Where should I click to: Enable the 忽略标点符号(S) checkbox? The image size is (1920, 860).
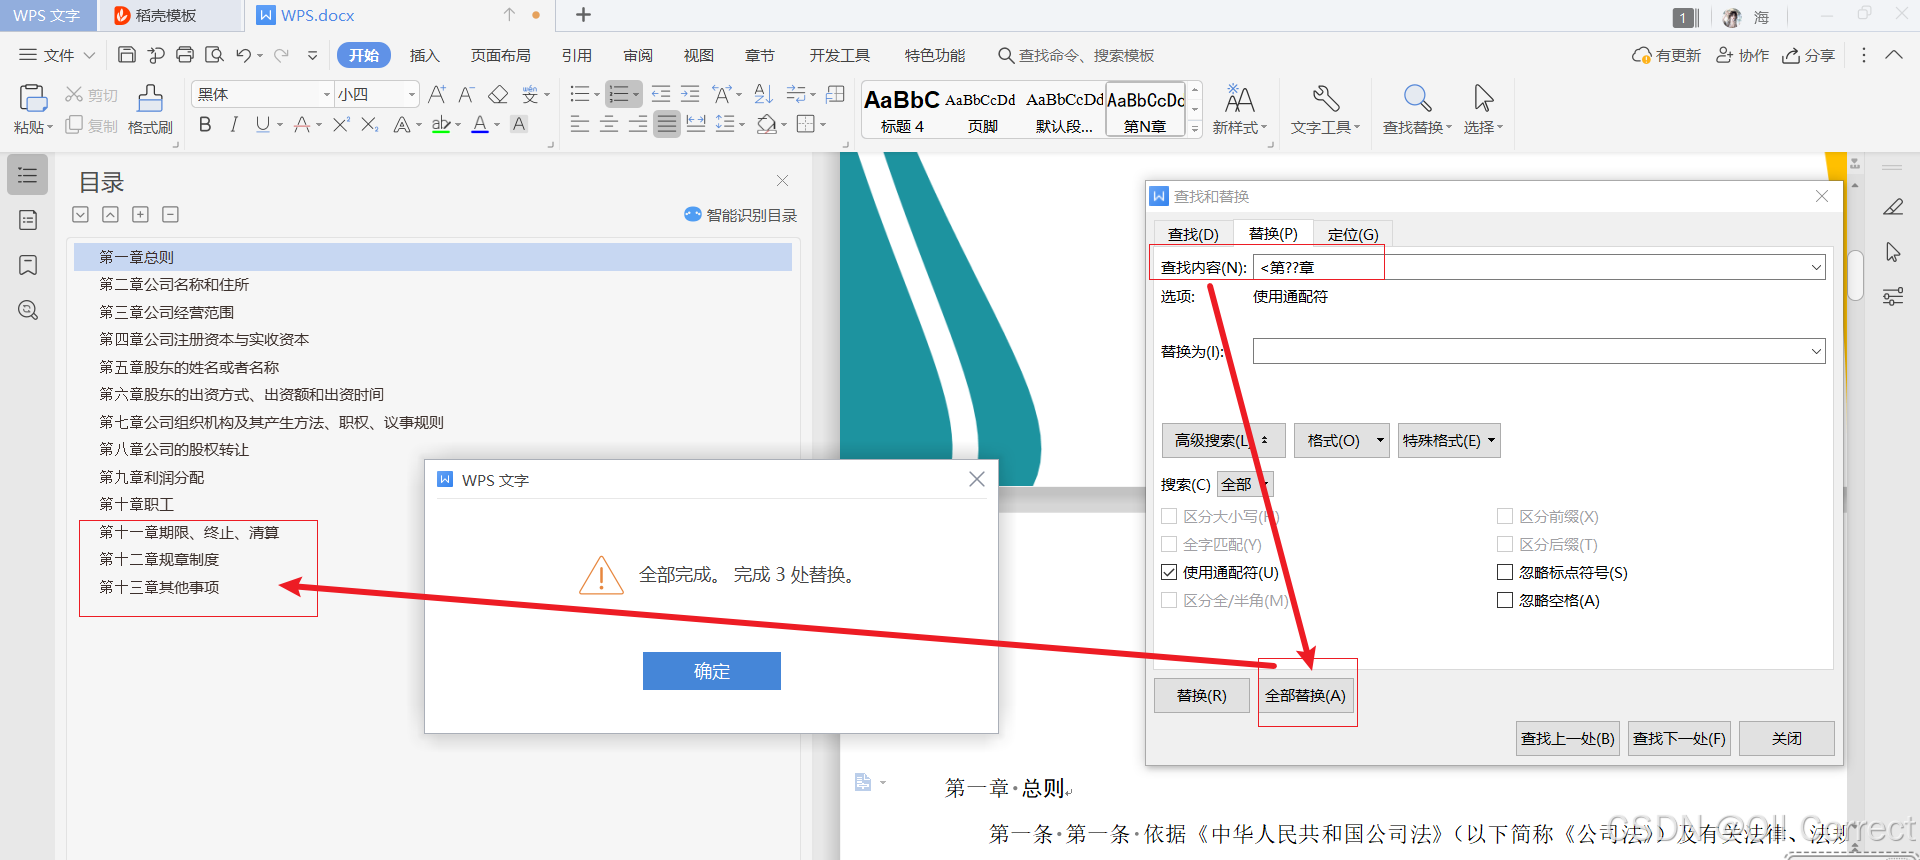pyautogui.click(x=1505, y=572)
